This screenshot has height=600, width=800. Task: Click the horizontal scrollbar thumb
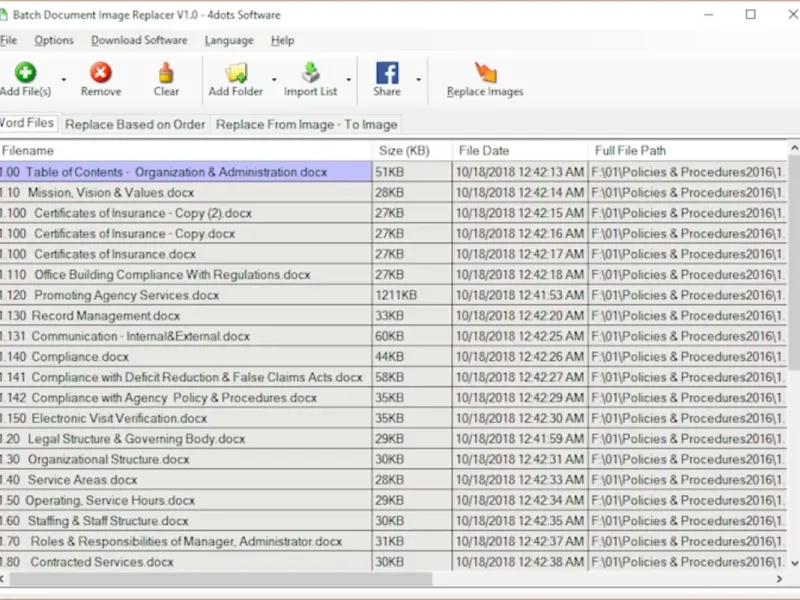(x=220, y=579)
